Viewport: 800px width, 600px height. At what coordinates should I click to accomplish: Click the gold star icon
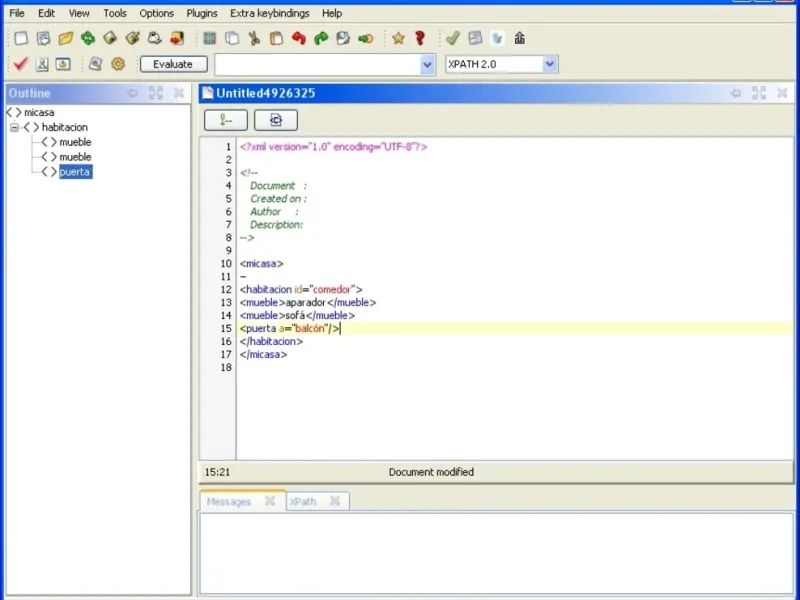click(x=398, y=38)
